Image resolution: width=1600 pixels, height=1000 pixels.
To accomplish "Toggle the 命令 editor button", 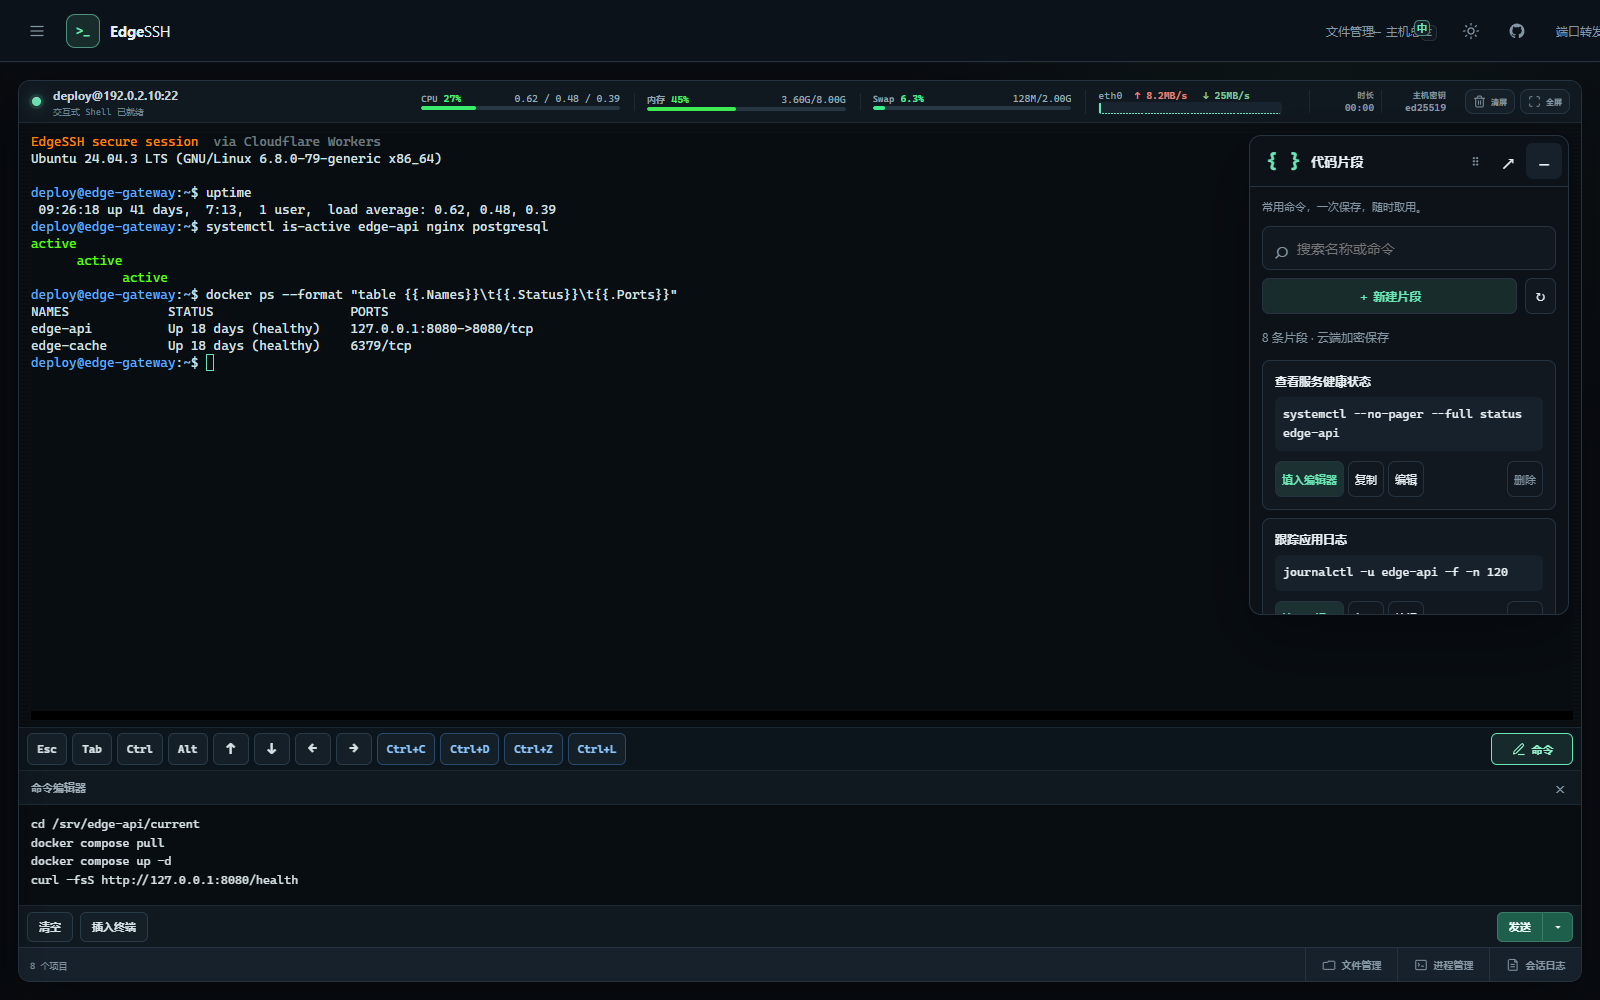I will click(x=1532, y=749).
